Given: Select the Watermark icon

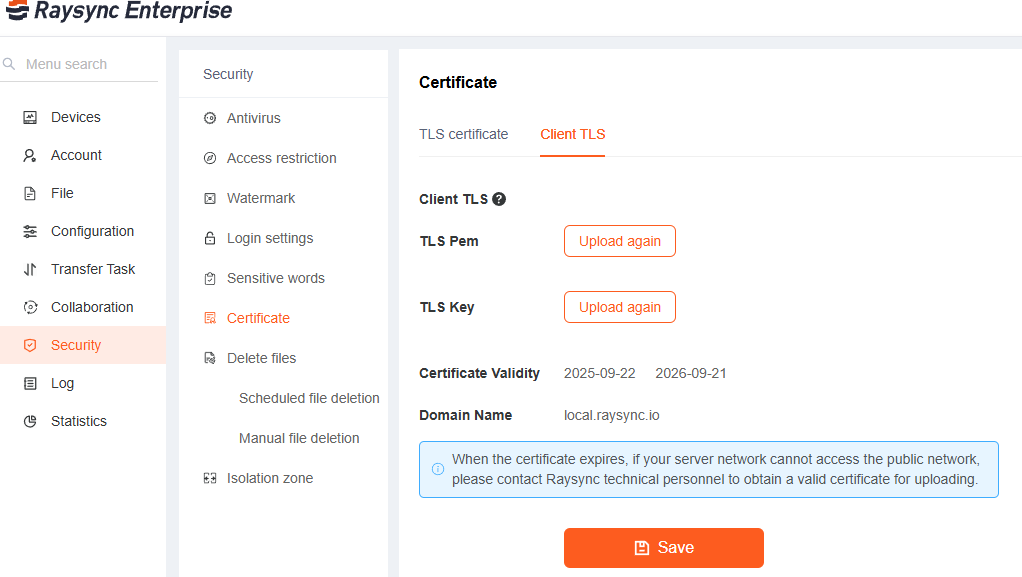Looking at the screenshot, I should 209,198.
